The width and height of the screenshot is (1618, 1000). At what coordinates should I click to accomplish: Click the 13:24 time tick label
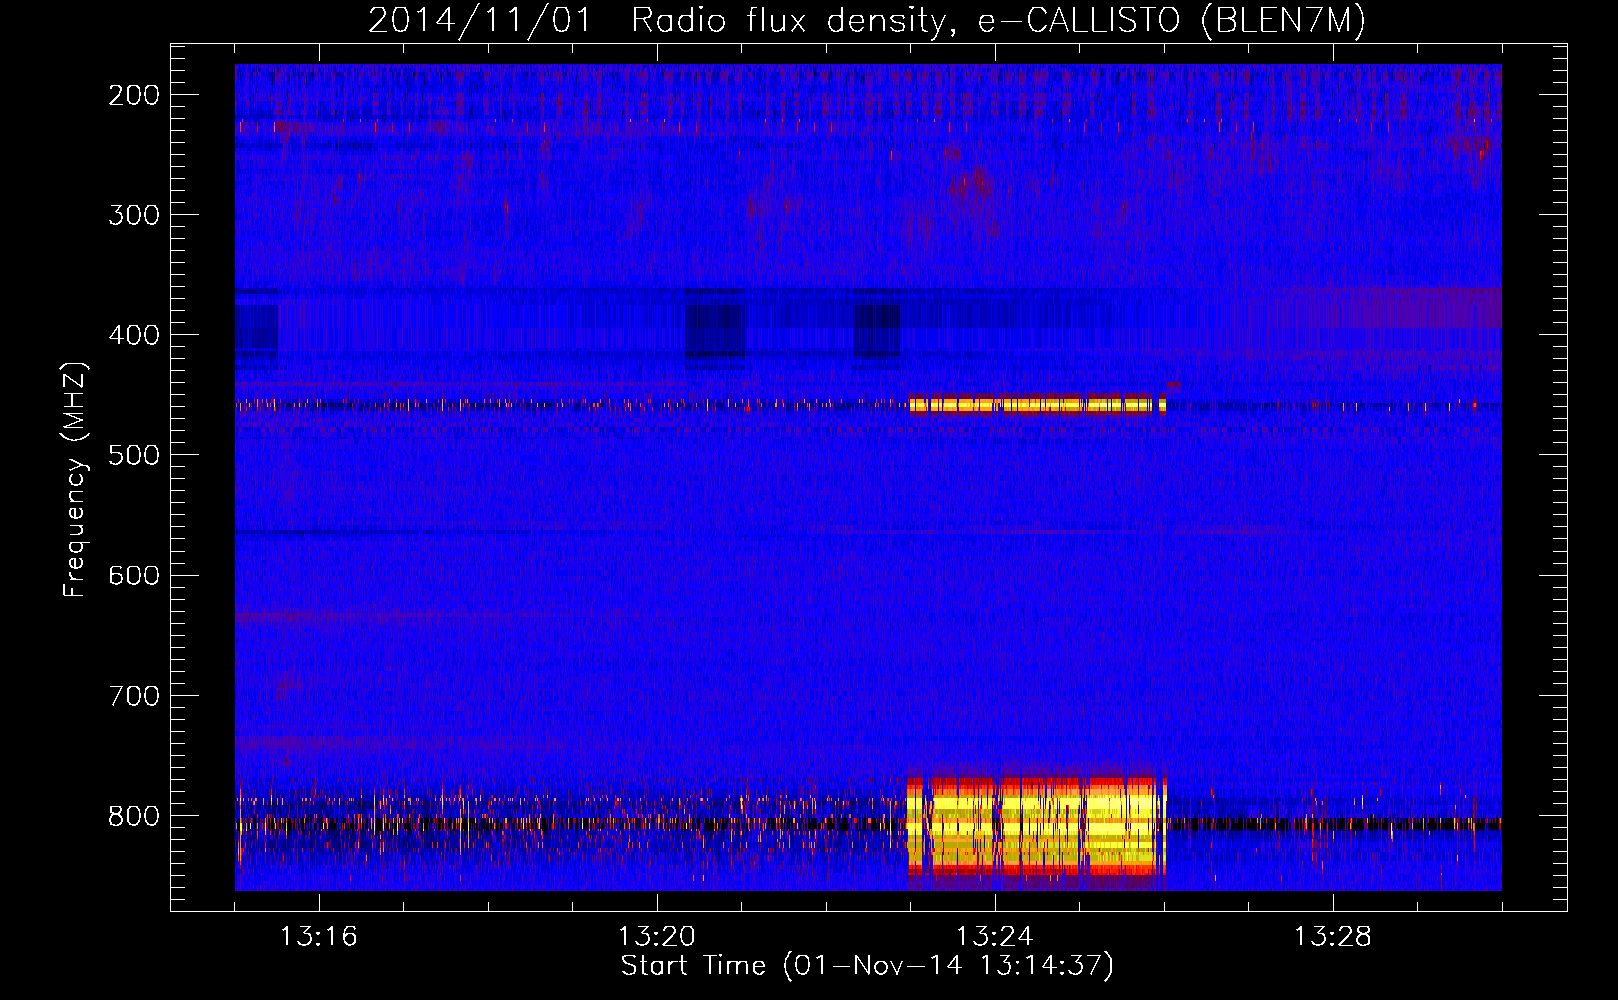pyautogui.click(x=994, y=937)
